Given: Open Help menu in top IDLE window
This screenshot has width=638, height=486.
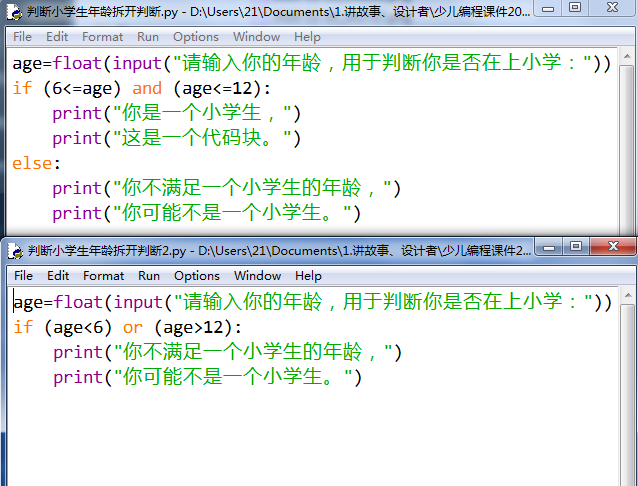Looking at the screenshot, I should (307, 37).
